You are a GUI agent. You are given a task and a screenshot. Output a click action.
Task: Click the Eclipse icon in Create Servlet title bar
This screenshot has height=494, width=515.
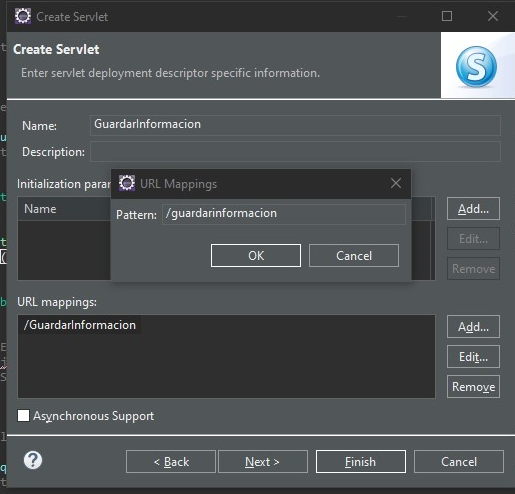(23, 16)
